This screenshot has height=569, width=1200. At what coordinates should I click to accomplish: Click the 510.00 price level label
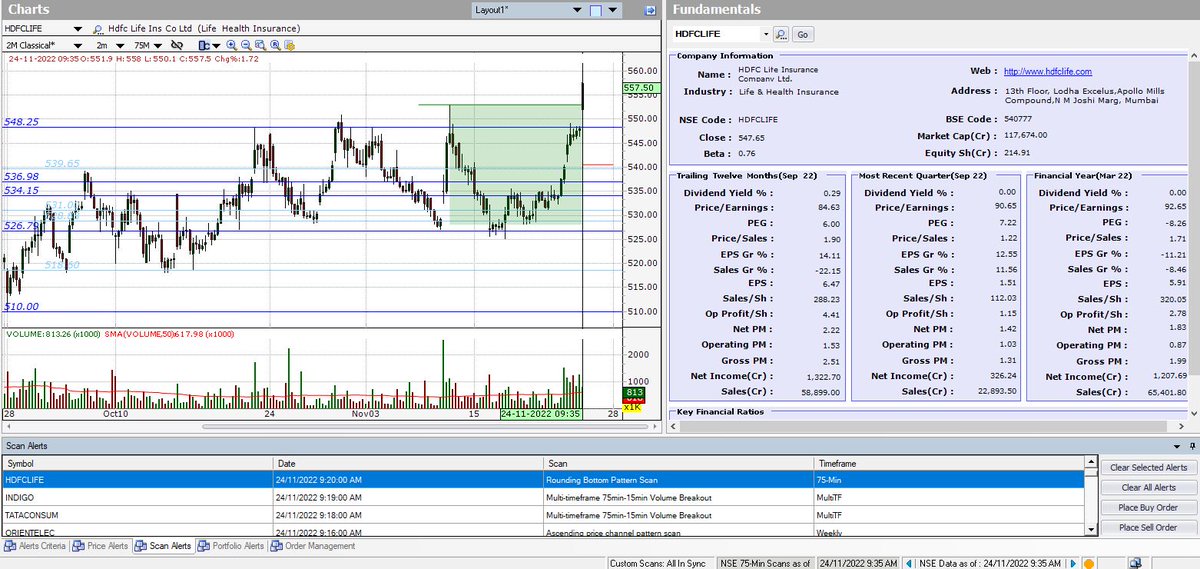(21, 306)
